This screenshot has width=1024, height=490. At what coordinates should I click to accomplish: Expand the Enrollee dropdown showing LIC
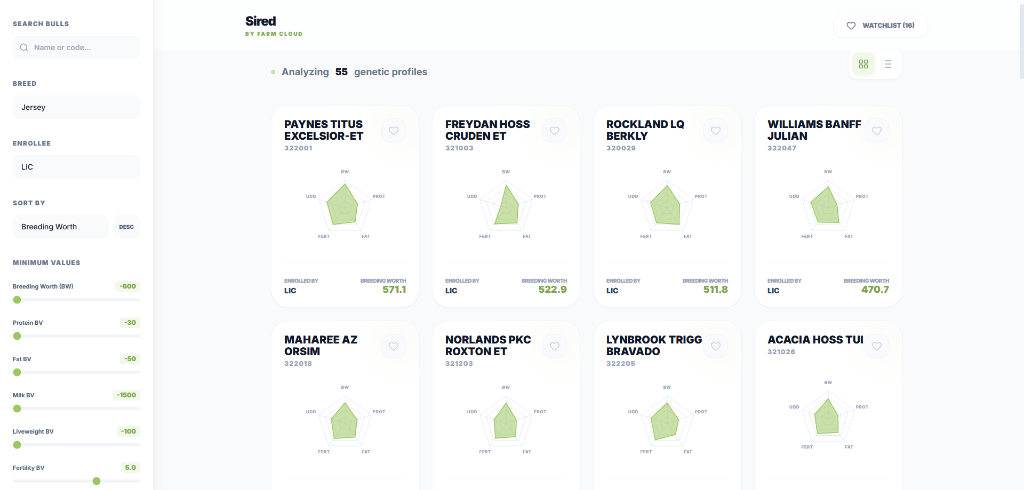click(x=76, y=167)
